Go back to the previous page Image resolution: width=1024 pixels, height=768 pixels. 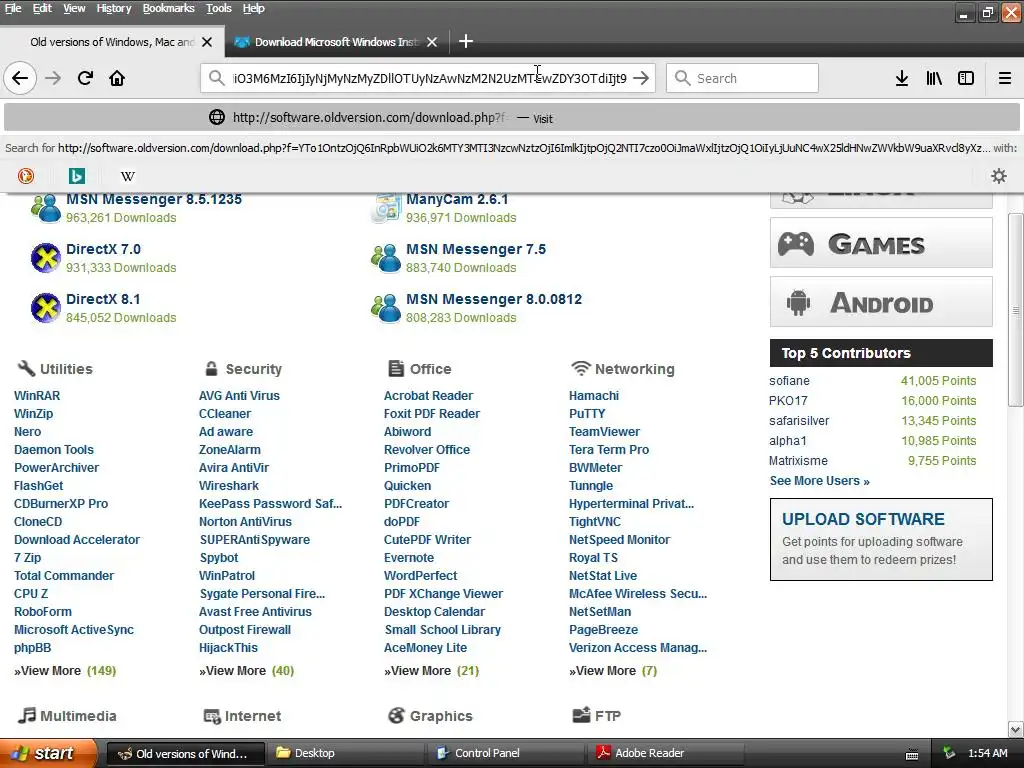coord(20,78)
